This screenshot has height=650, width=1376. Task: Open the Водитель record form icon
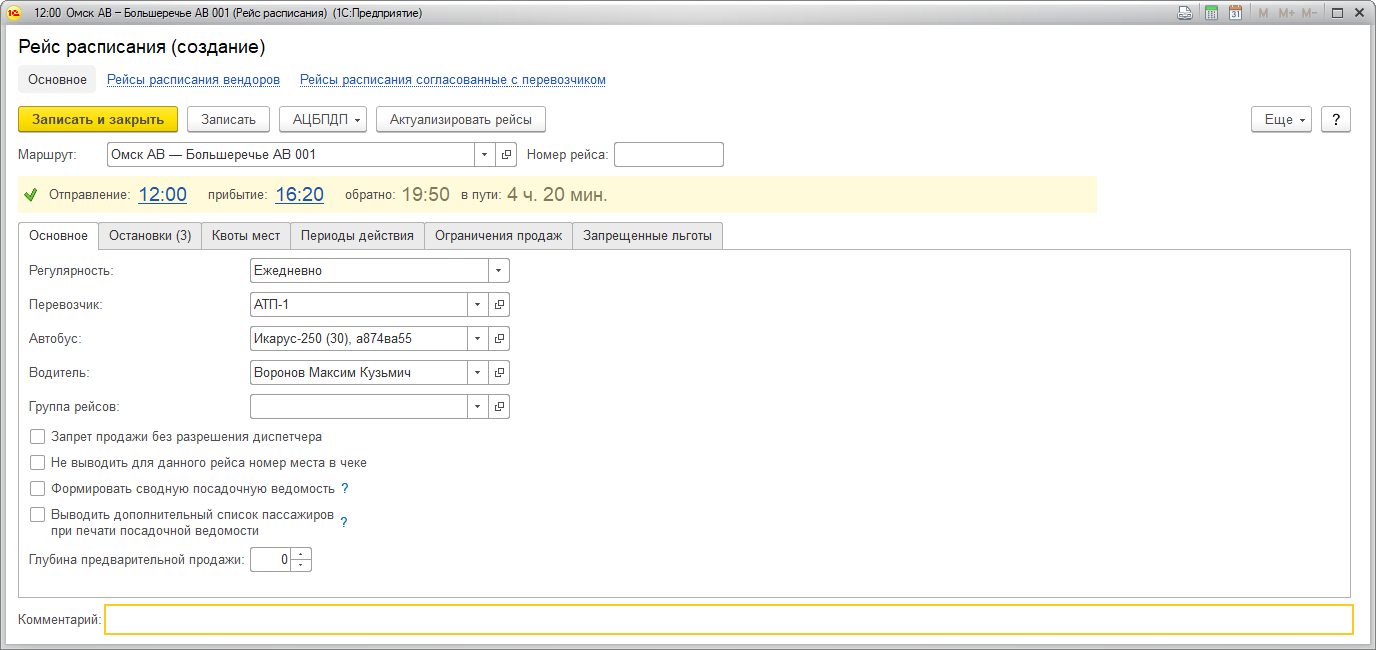(x=500, y=372)
